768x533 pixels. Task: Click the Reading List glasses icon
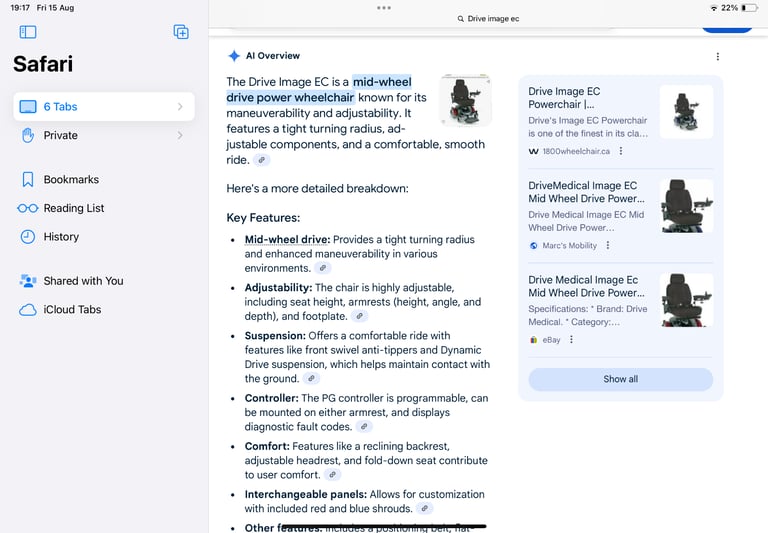(28, 208)
